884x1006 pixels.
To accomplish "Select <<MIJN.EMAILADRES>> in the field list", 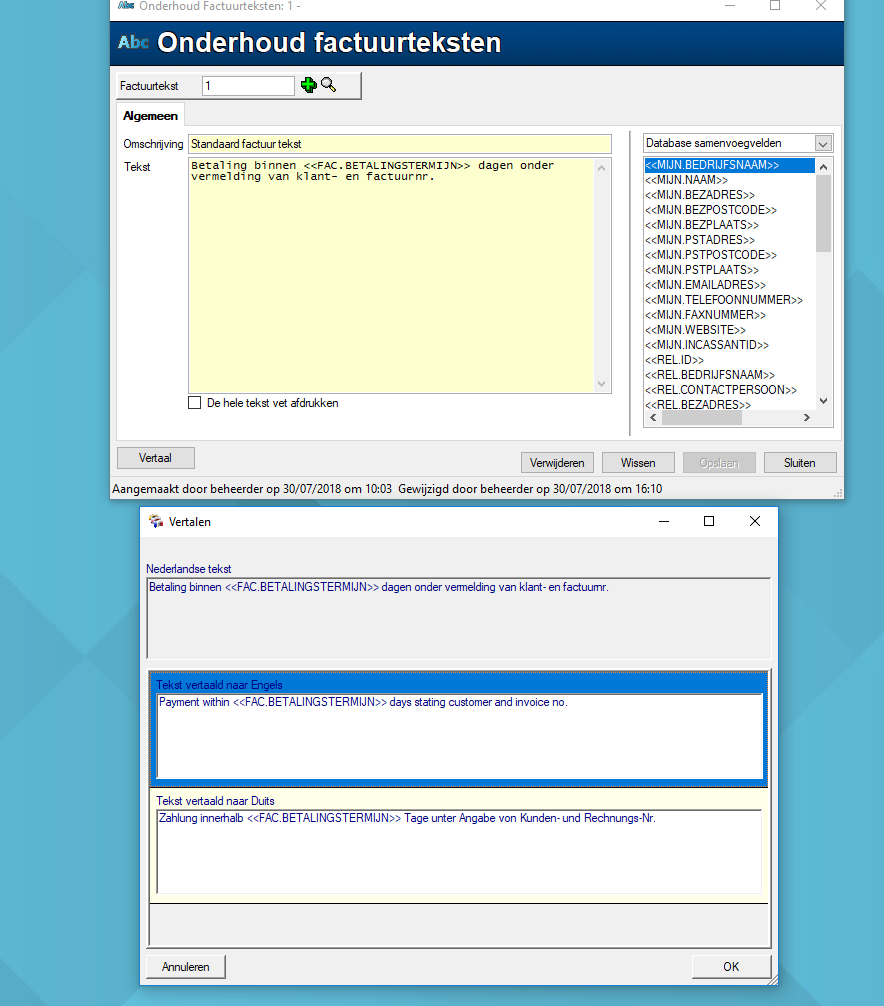I will (x=705, y=285).
